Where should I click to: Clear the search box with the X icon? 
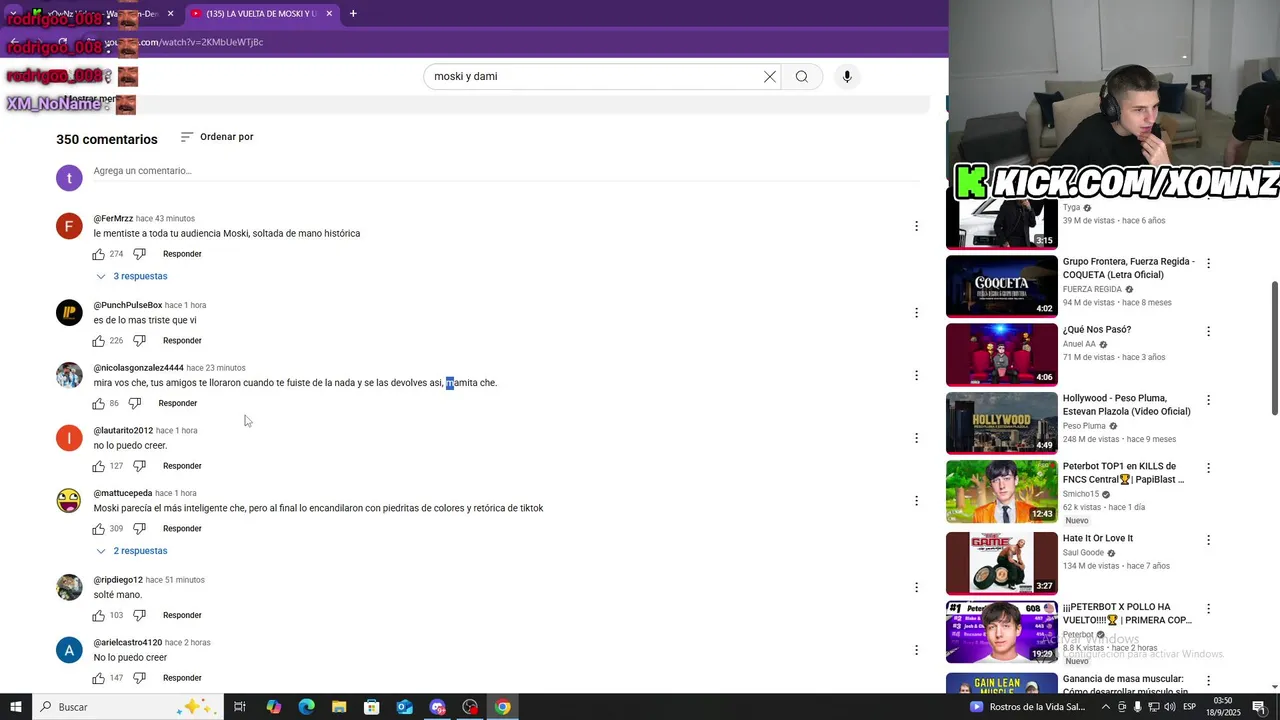tap(770, 77)
